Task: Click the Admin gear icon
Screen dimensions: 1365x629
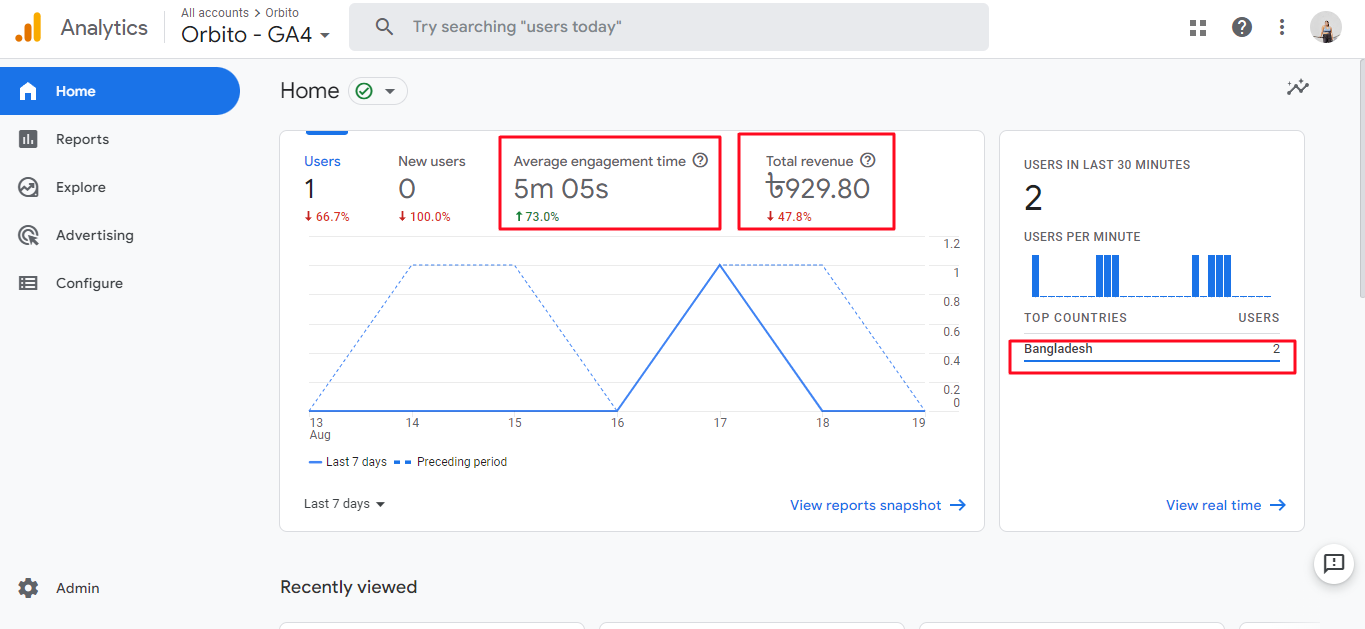Action: point(28,588)
